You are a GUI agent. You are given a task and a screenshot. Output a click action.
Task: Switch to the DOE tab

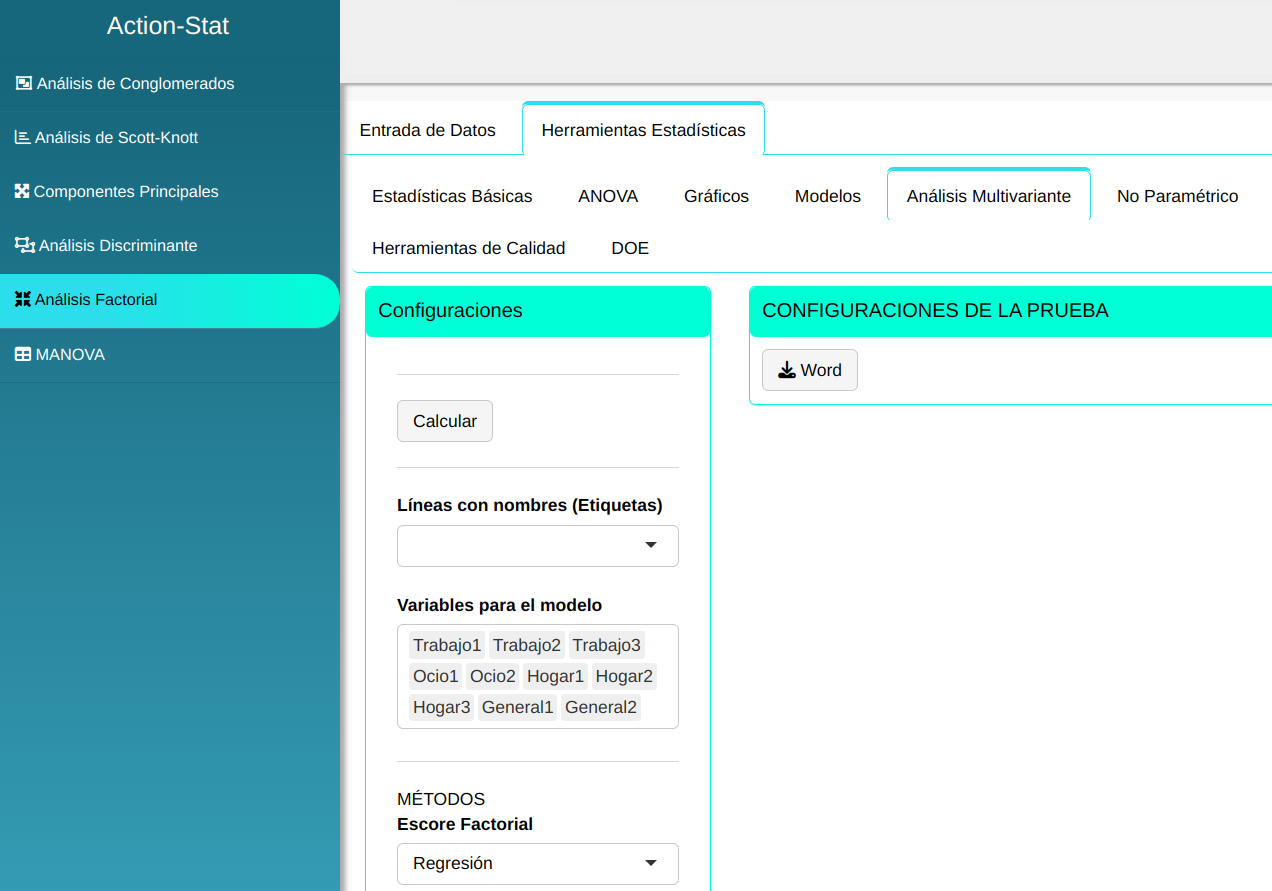click(x=630, y=248)
